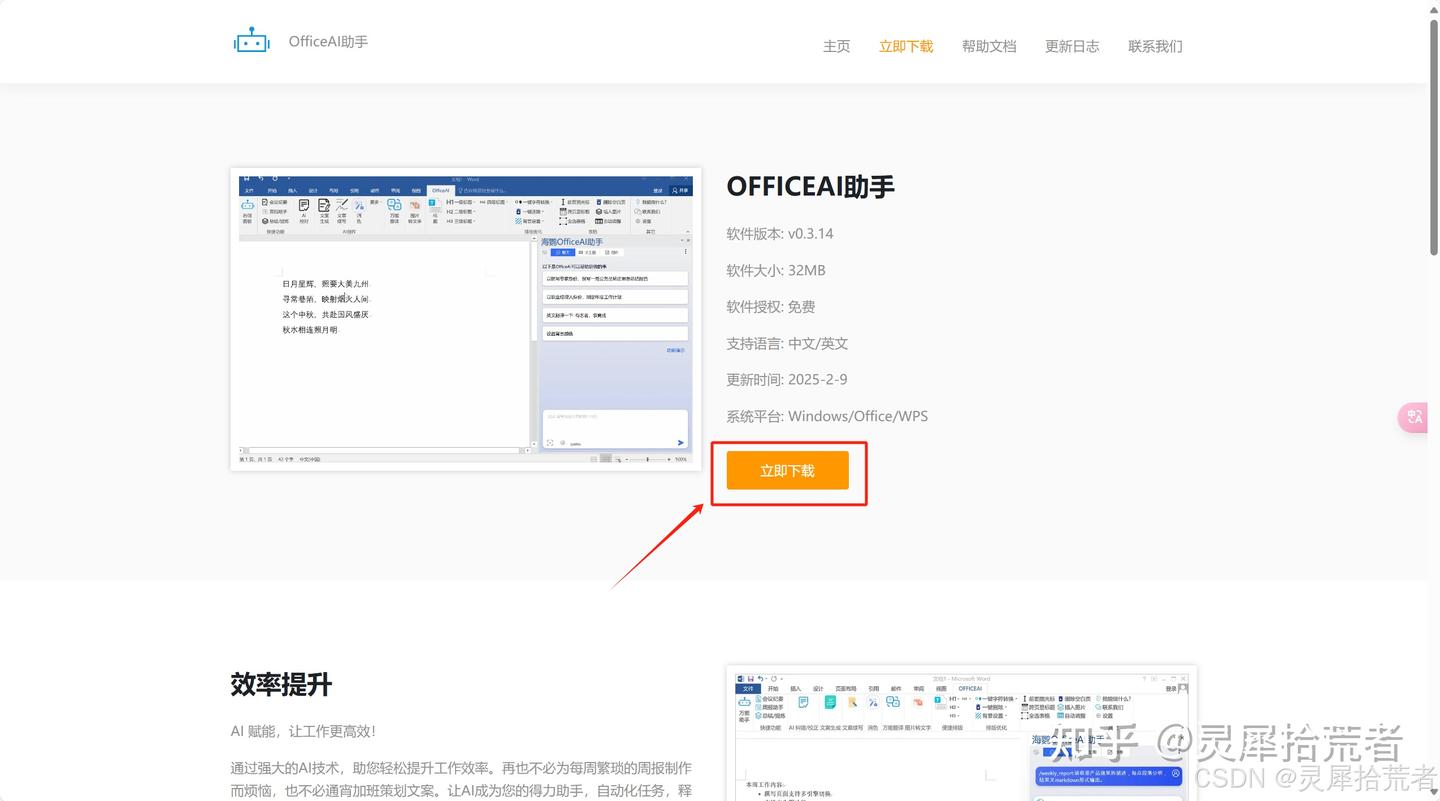1440x801 pixels.
Task: Click the orange 立即下载 download button
Action: [x=788, y=470]
